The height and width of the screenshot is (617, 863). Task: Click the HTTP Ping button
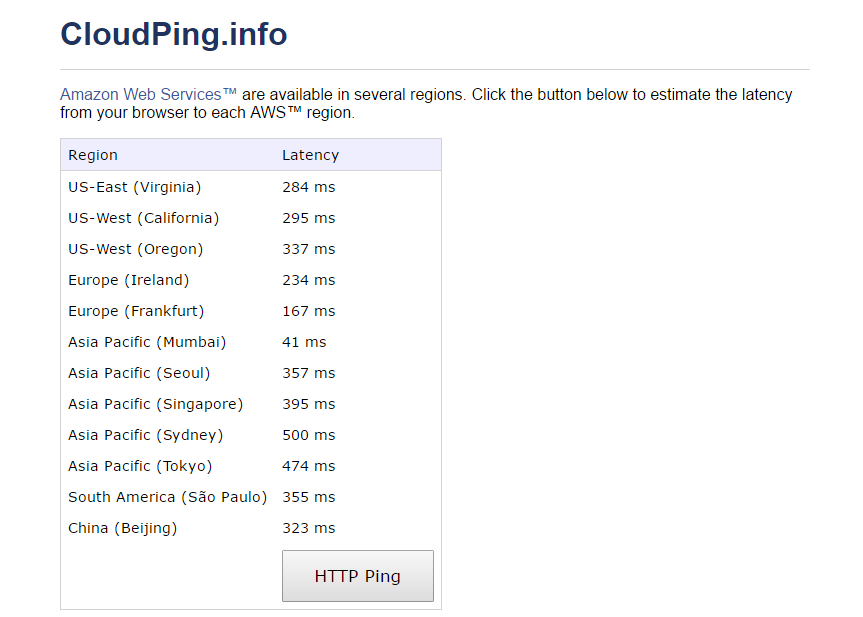click(357, 576)
